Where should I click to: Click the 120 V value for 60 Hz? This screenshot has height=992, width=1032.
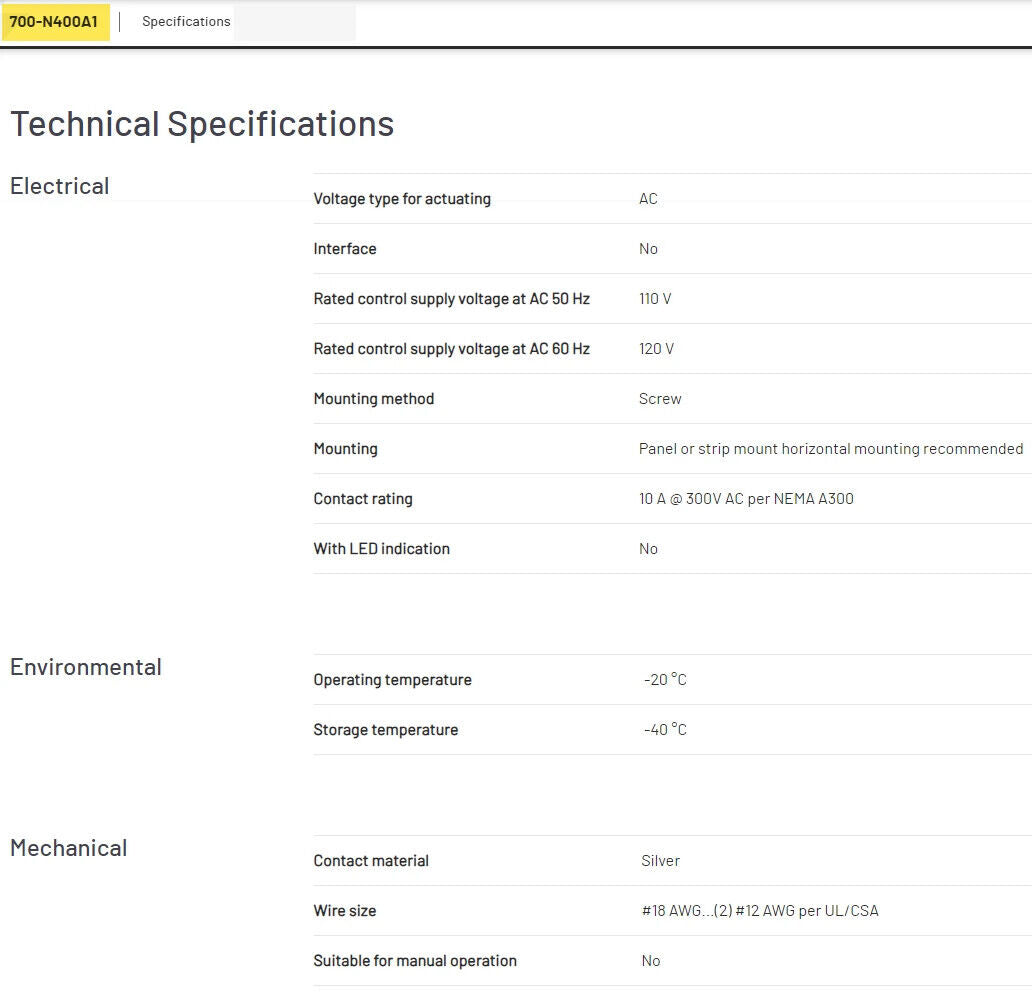pos(656,349)
